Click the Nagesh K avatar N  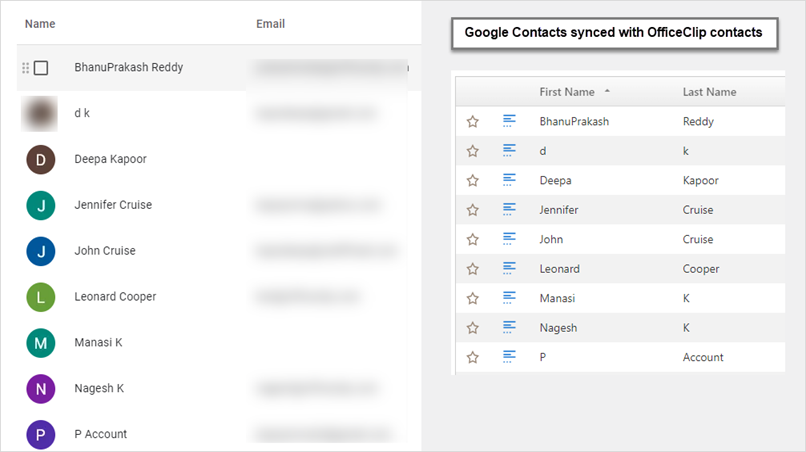41,389
